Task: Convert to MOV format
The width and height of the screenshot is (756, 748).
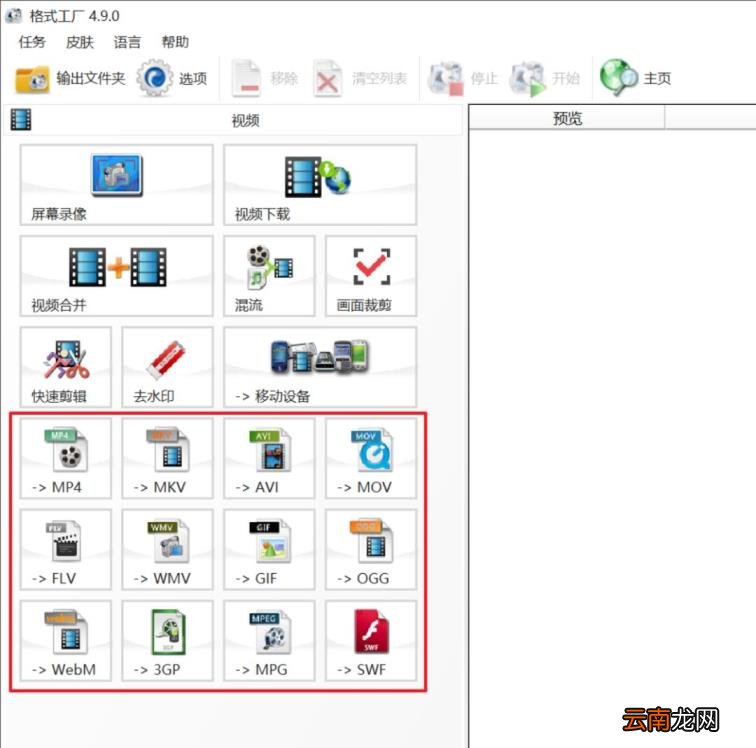Action: tap(371, 458)
